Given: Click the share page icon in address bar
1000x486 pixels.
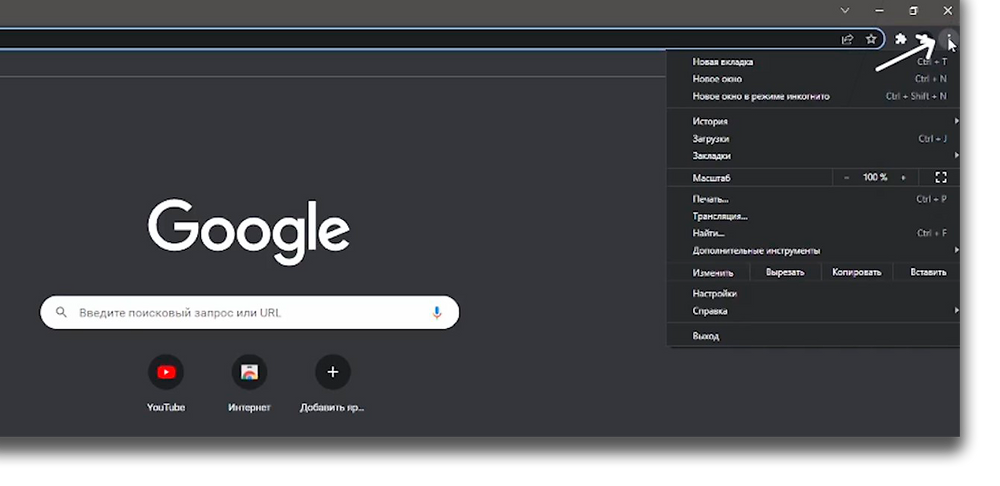Looking at the screenshot, I should click(x=847, y=39).
